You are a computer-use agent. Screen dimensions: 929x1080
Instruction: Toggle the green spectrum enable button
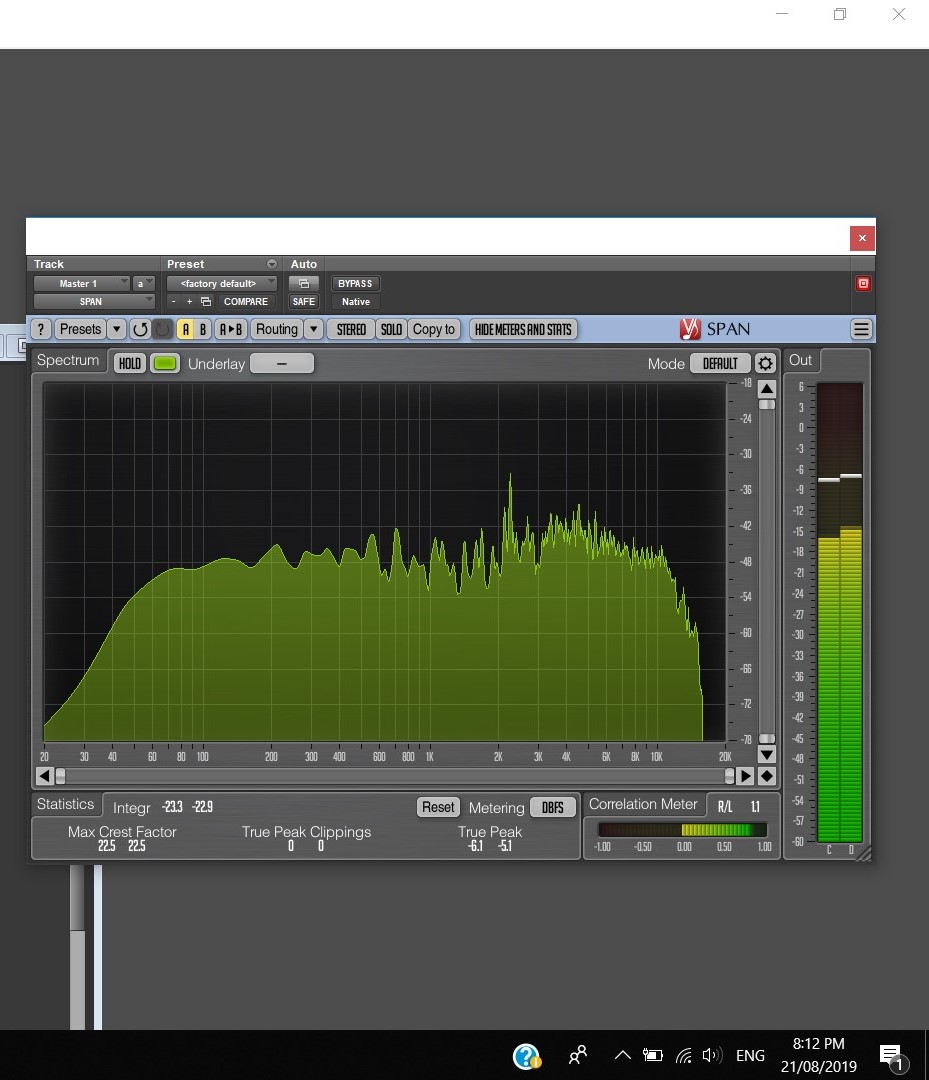(x=164, y=364)
